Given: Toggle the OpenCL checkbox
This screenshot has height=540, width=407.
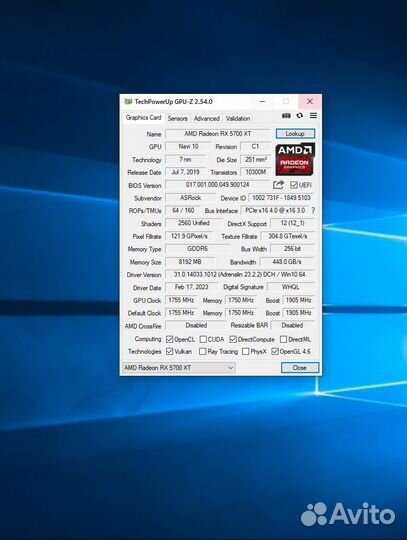Looking at the screenshot, I should pos(169,339).
